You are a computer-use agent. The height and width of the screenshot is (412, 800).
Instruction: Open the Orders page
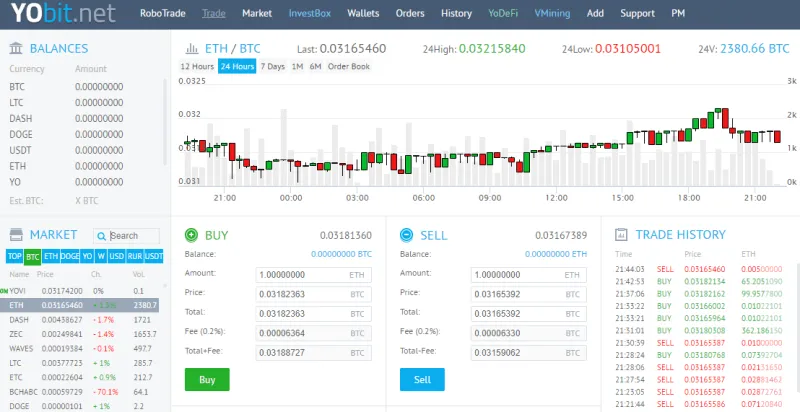[410, 13]
